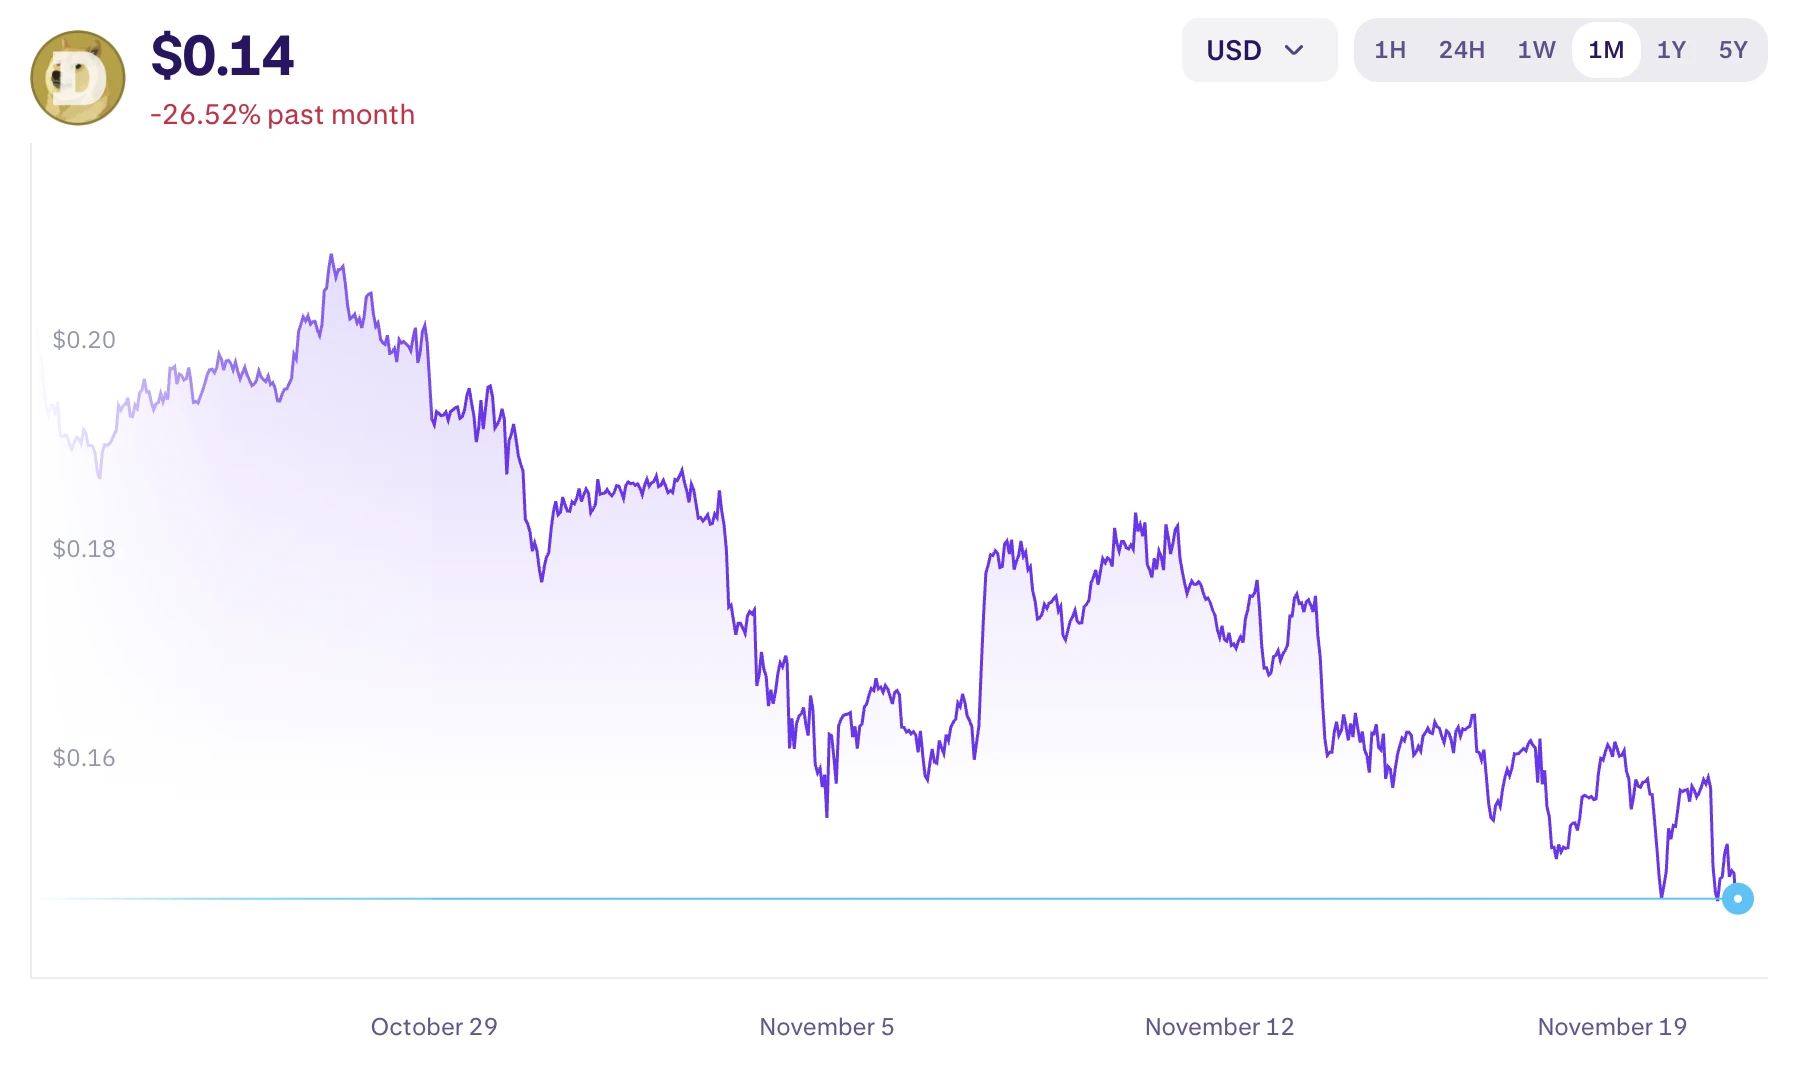1796x1084 pixels.
Task: Click the -26.52% past month text
Action: 282,115
